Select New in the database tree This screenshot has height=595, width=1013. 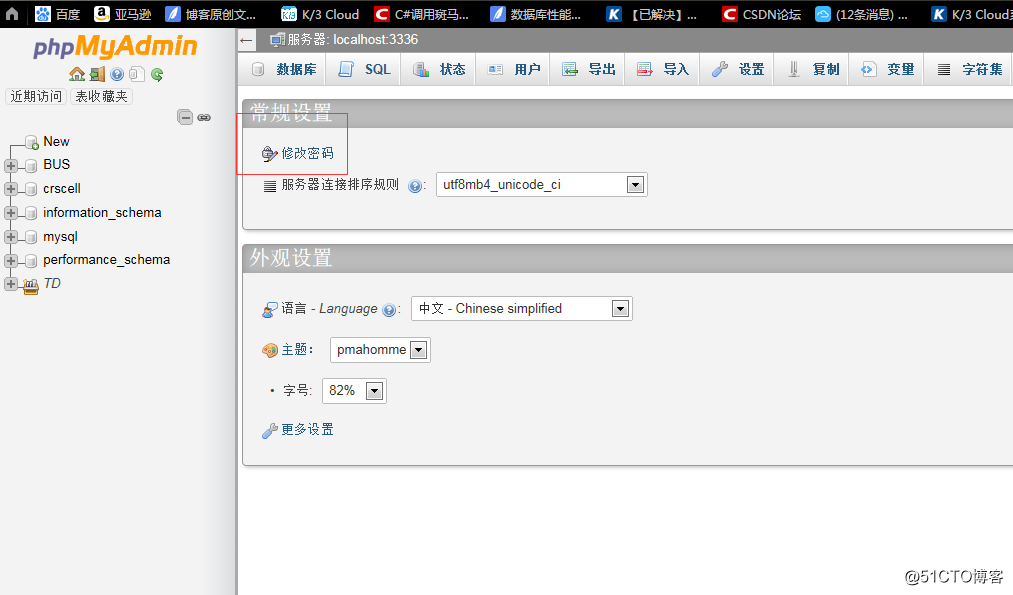pos(56,141)
